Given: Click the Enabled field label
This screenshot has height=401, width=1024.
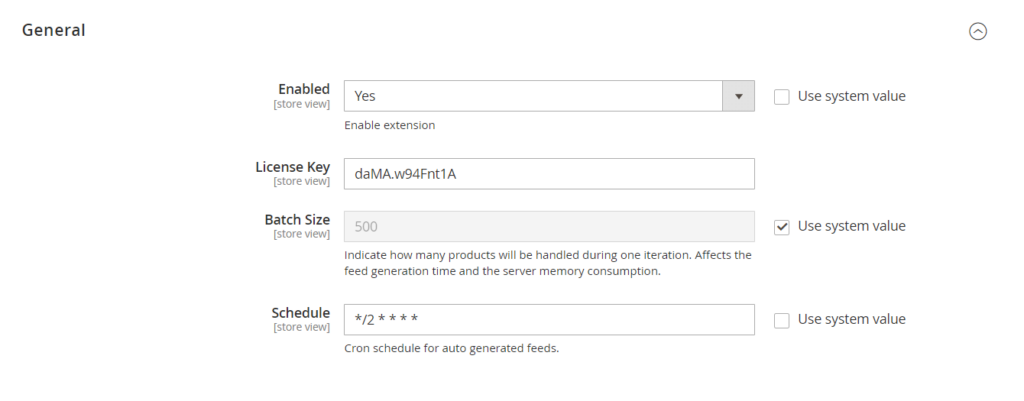Looking at the screenshot, I should [303, 89].
